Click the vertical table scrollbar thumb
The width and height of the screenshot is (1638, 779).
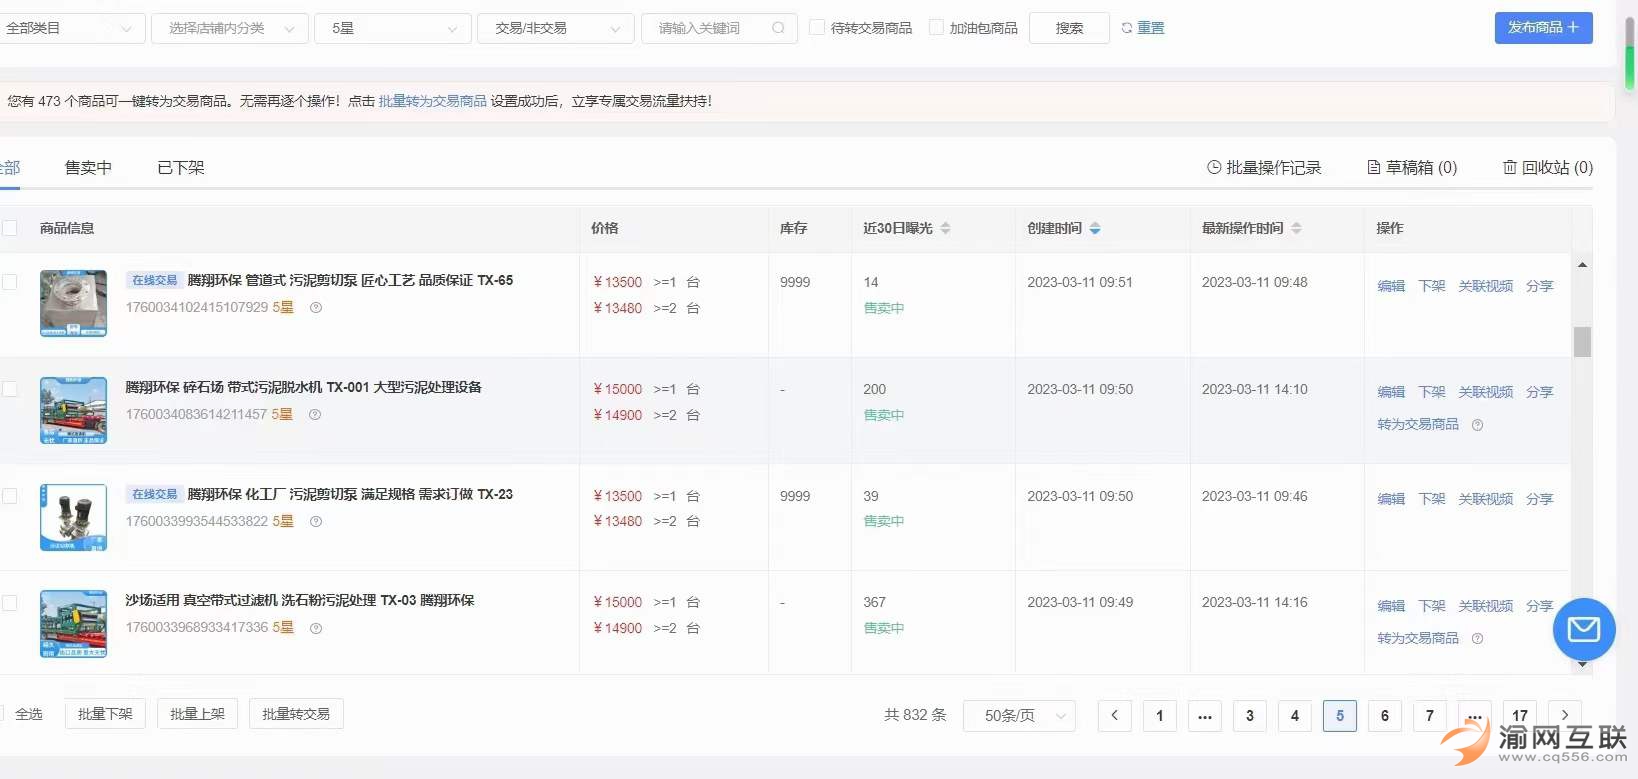(1582, 342)
